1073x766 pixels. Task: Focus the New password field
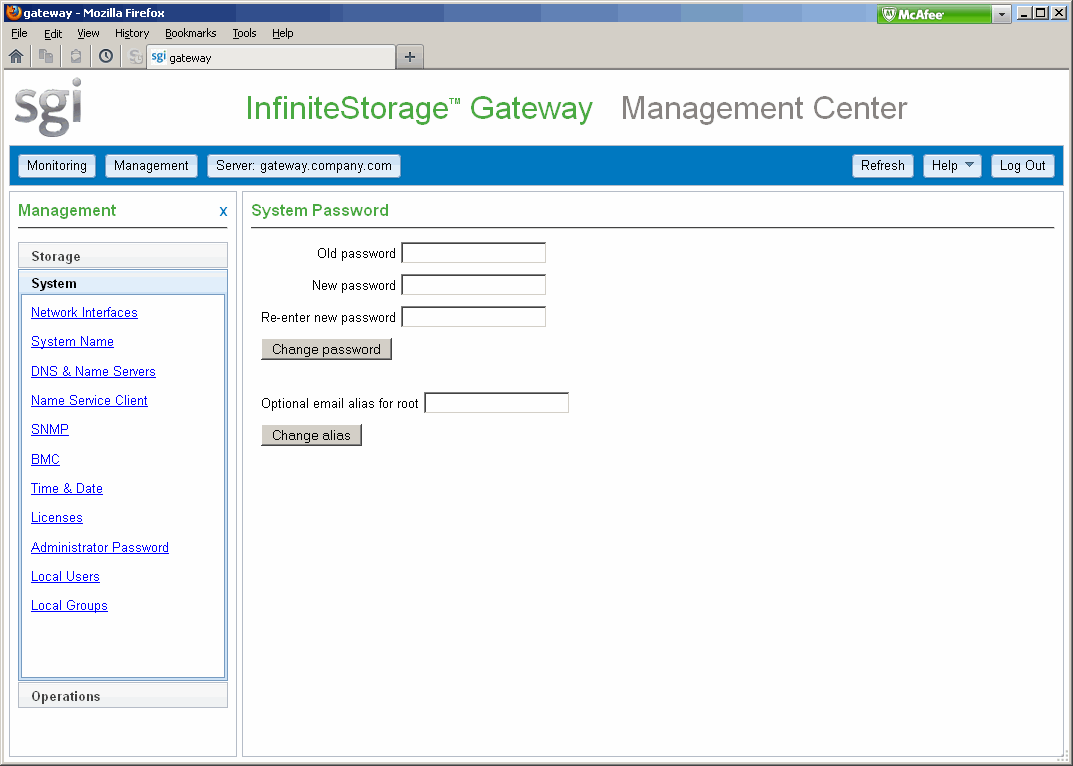(474, 285)
